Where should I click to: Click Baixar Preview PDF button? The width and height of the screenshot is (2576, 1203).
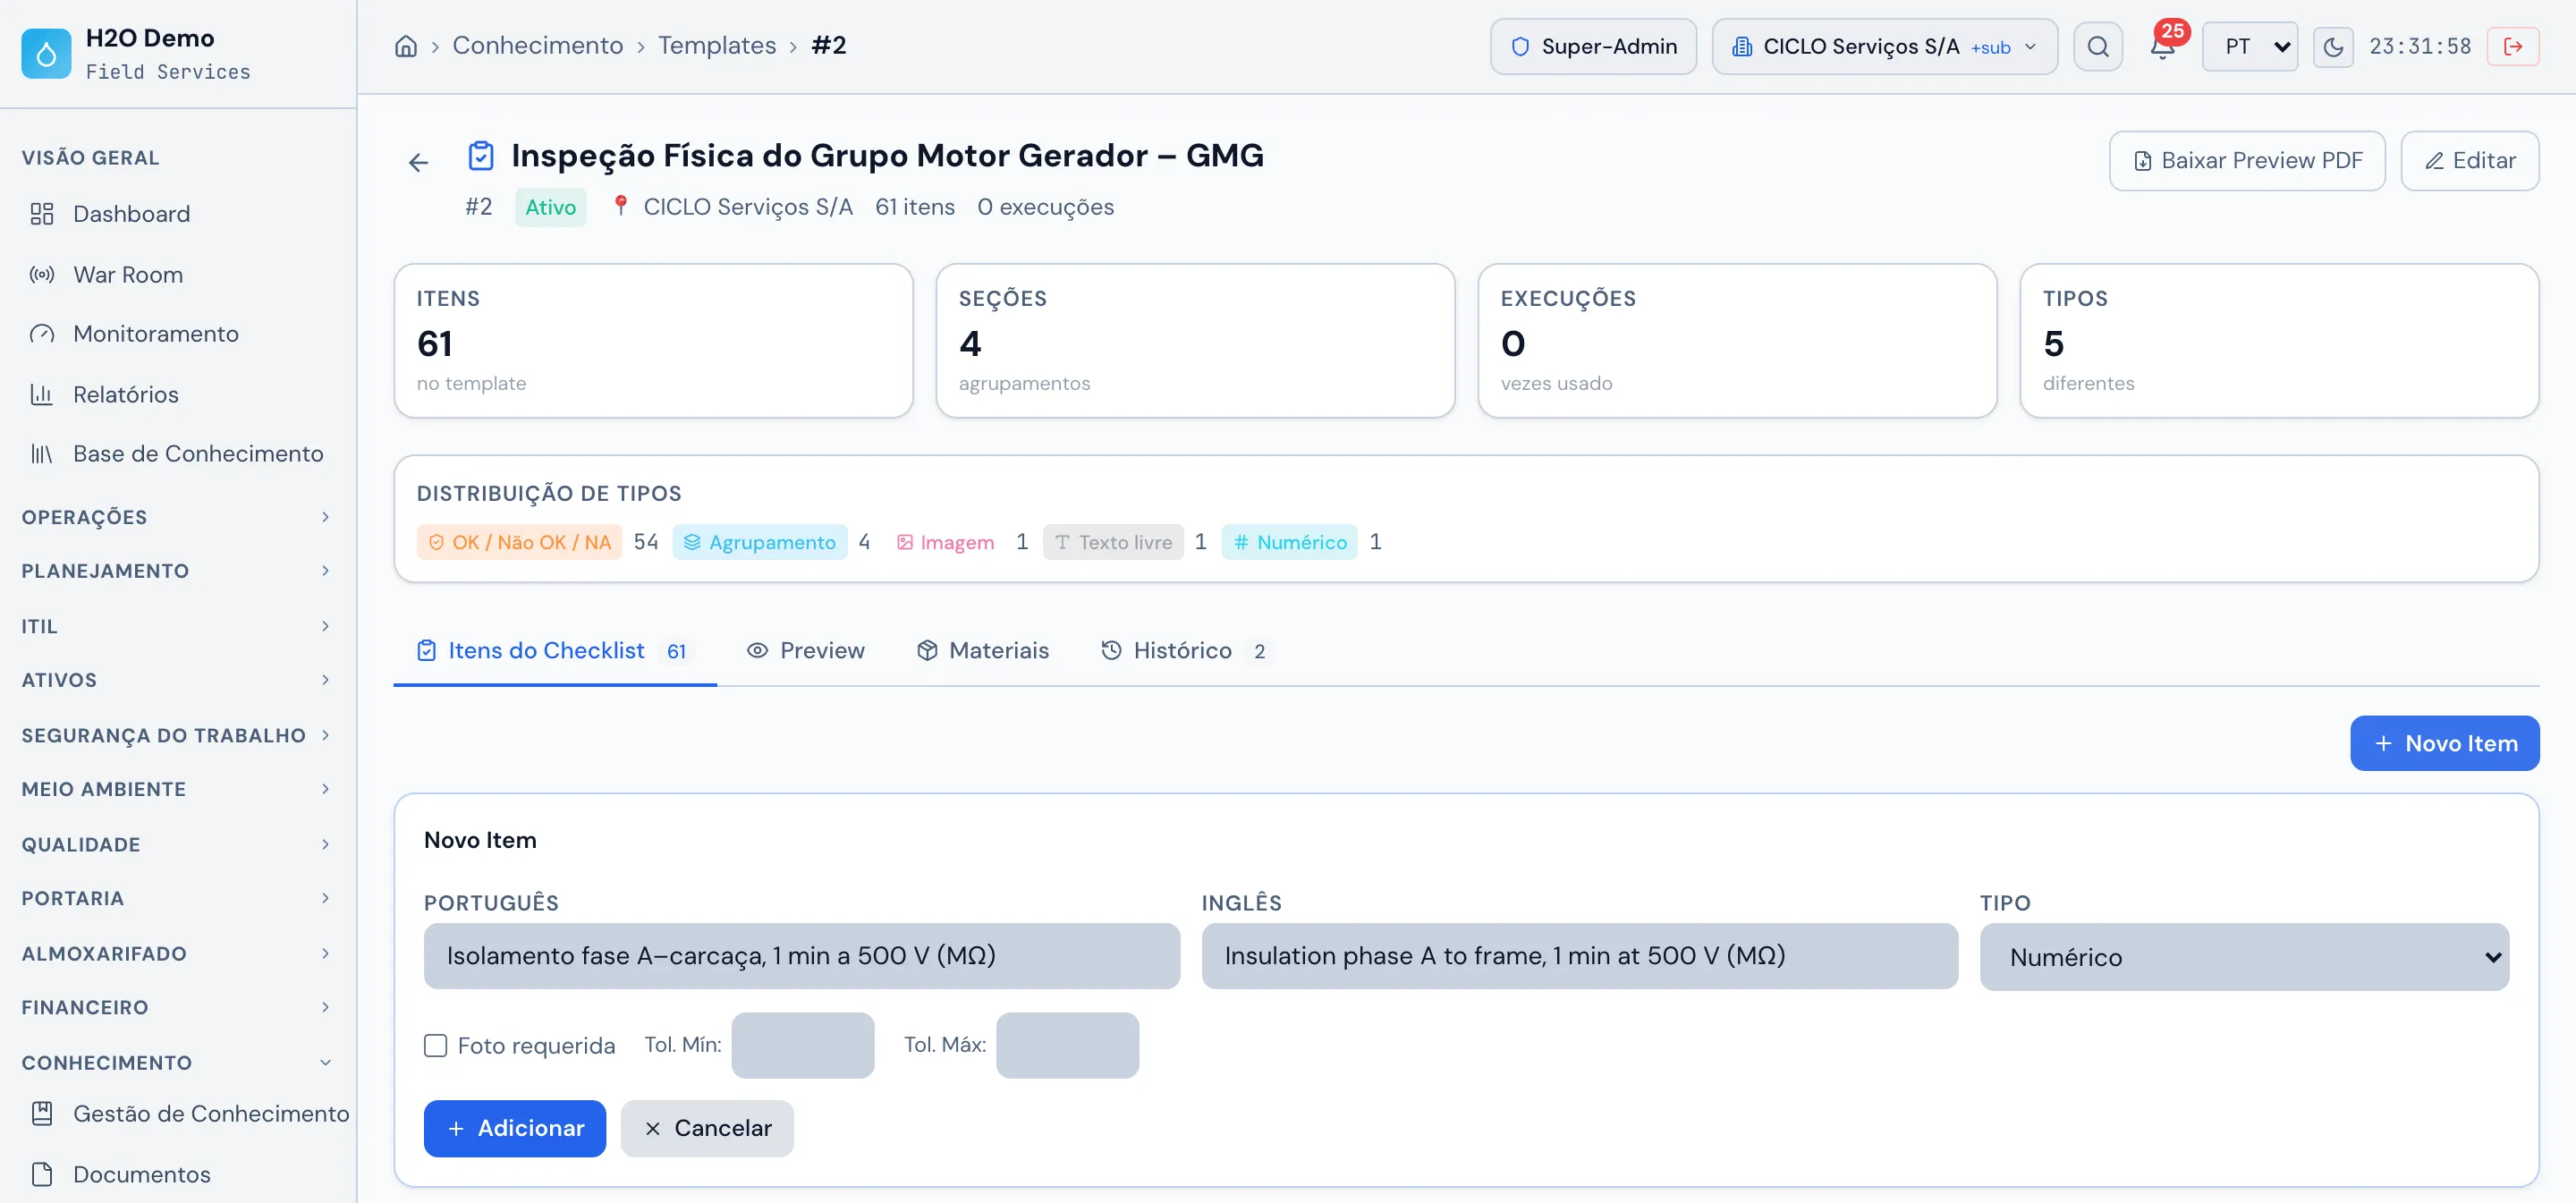point(2247,161)
